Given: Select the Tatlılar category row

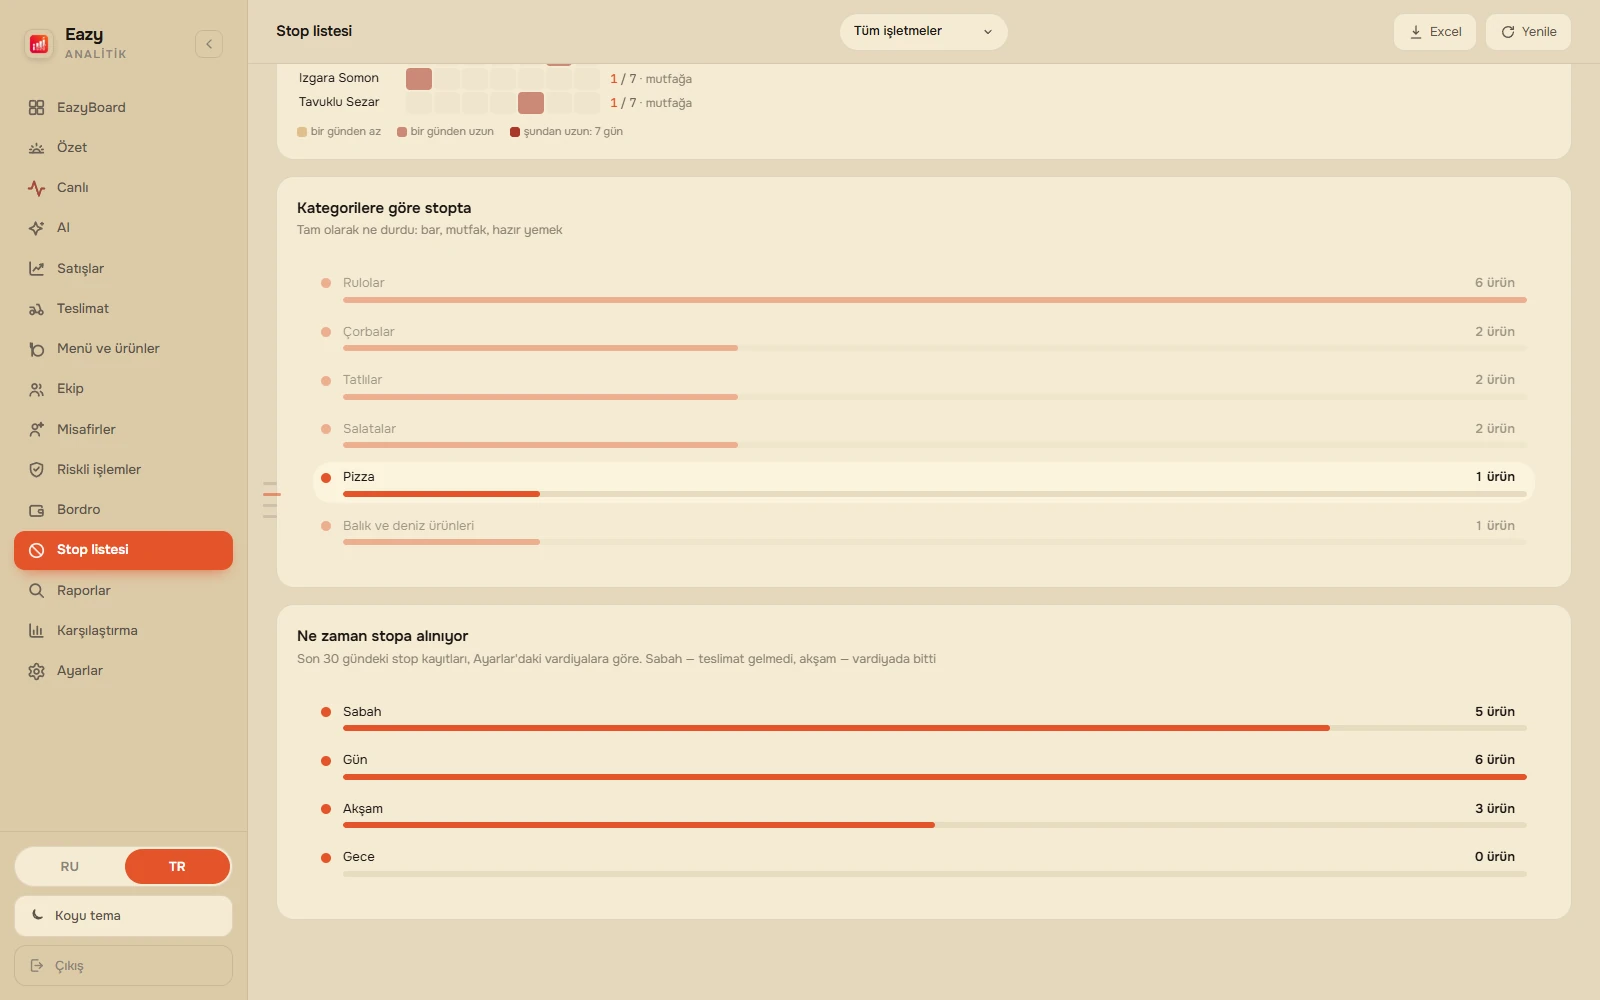Looking at the screenshot, I should point(923,385).
